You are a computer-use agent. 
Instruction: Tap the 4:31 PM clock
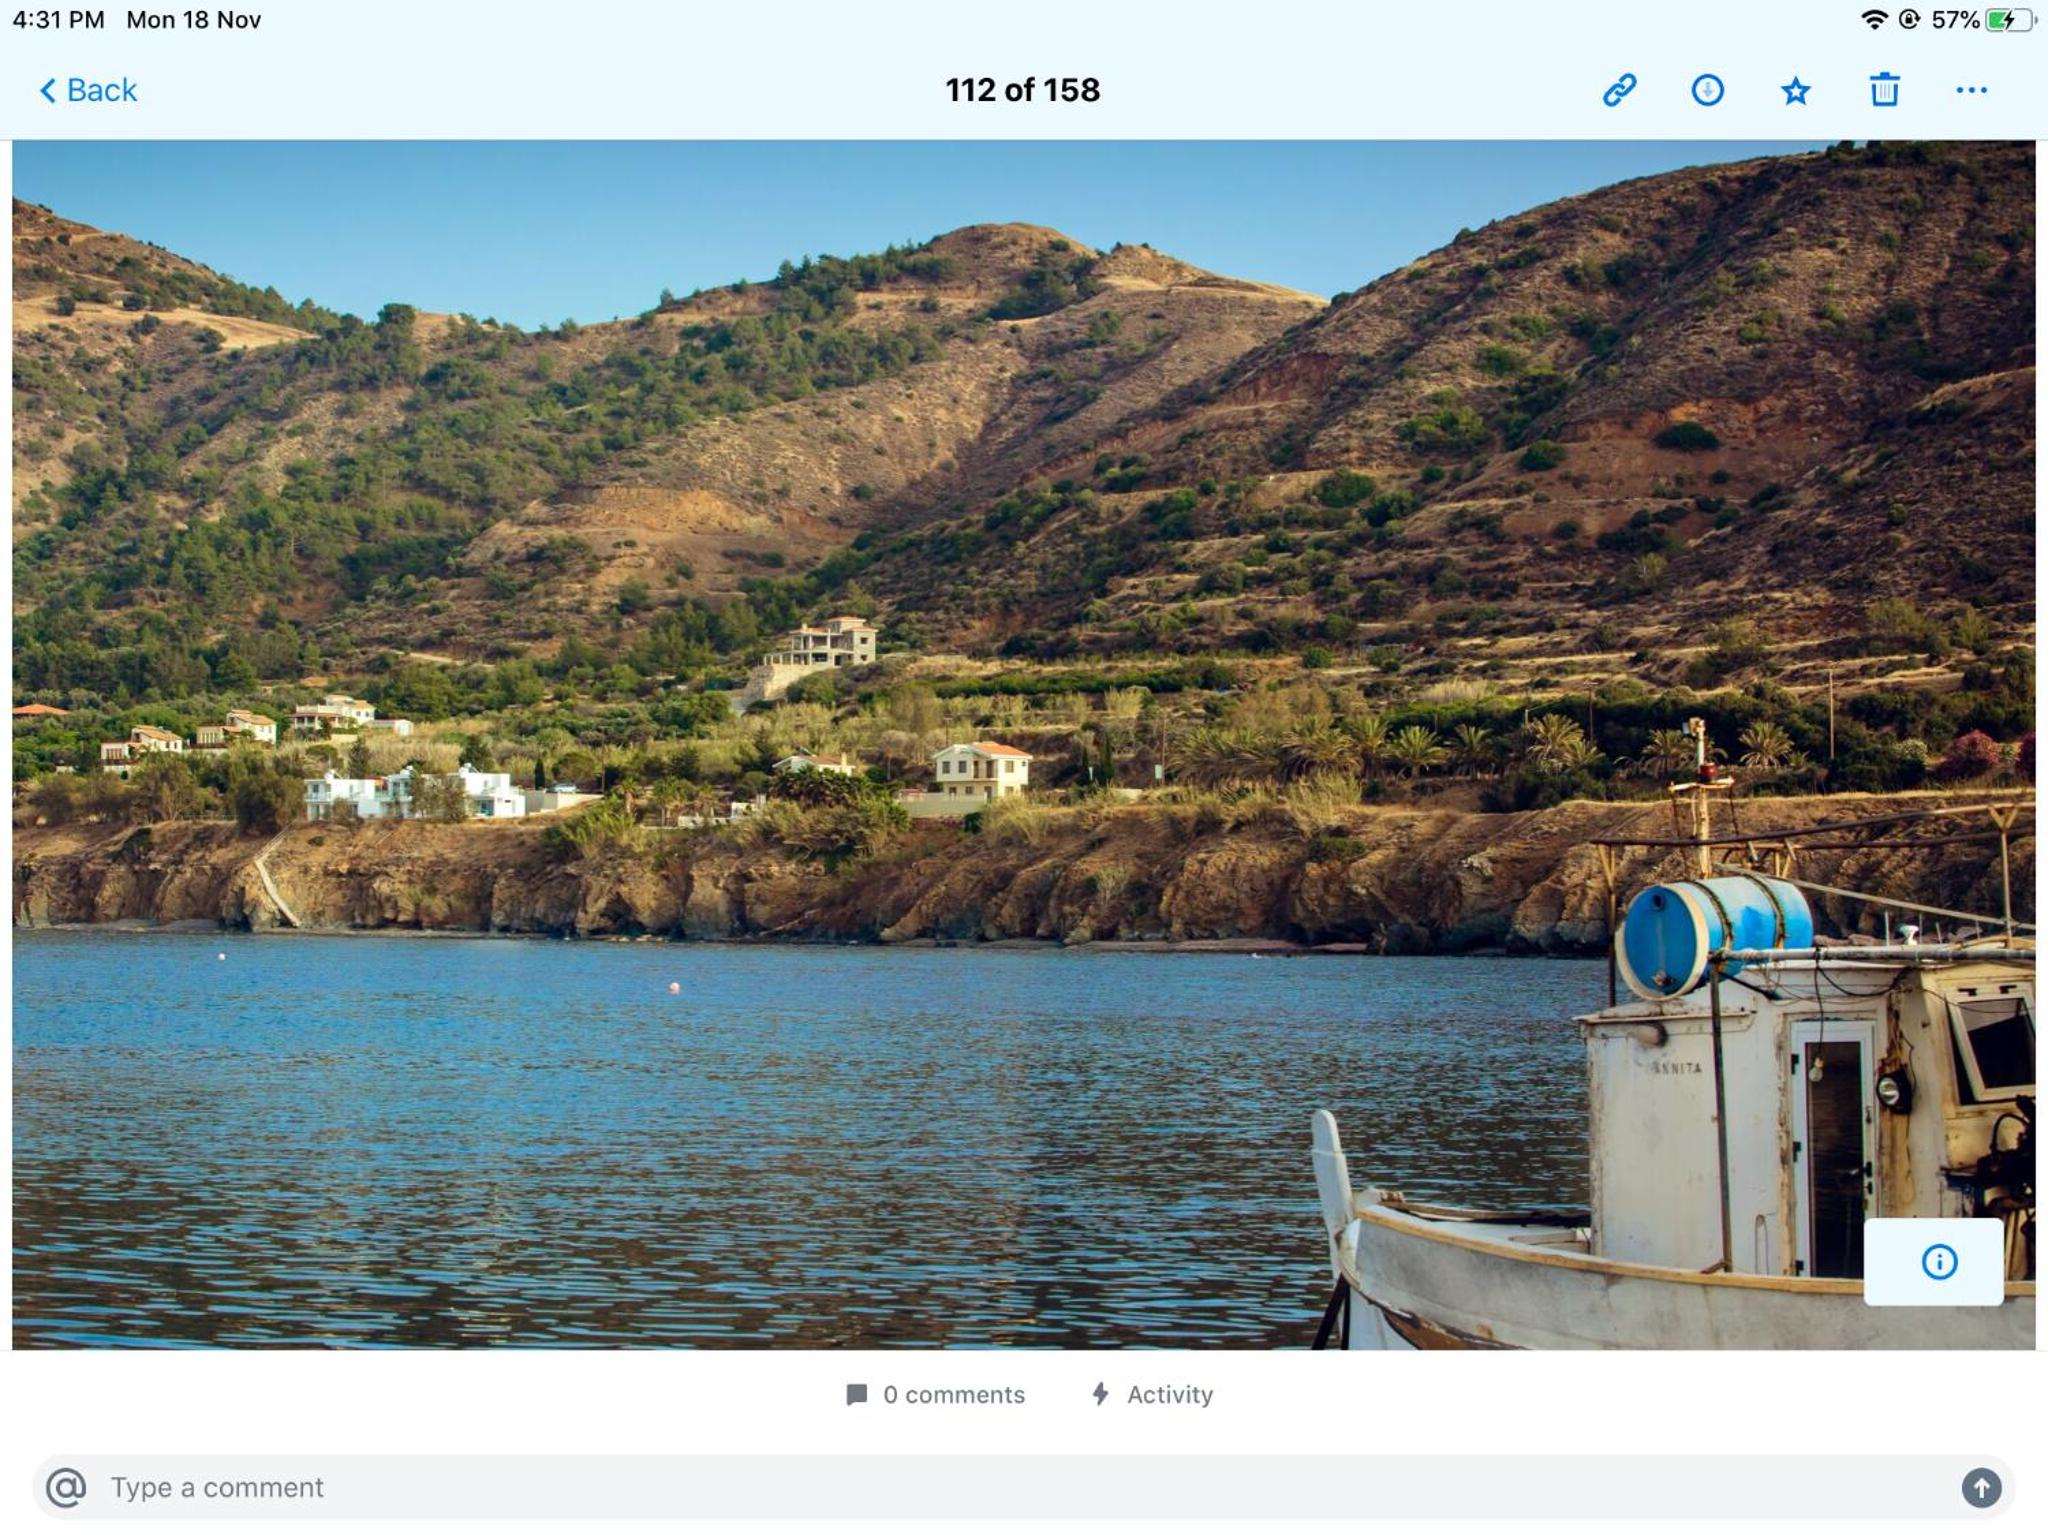click(58, 20)
